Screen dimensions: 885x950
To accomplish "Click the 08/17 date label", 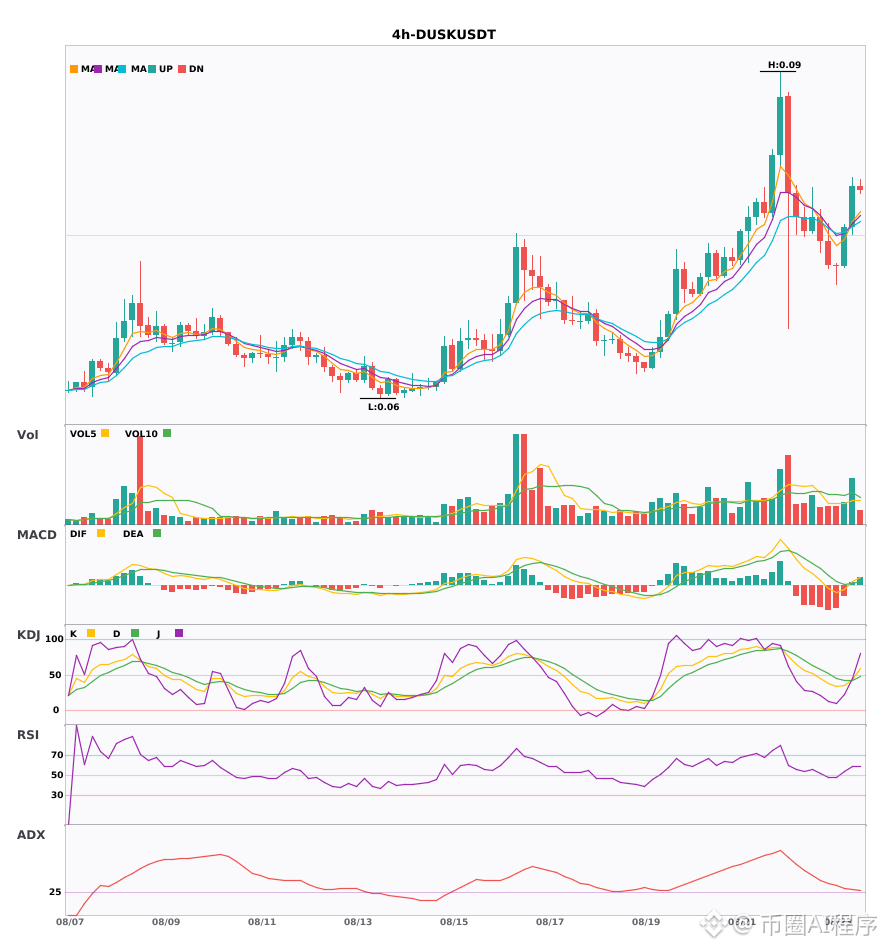I will tap(550, 922).
